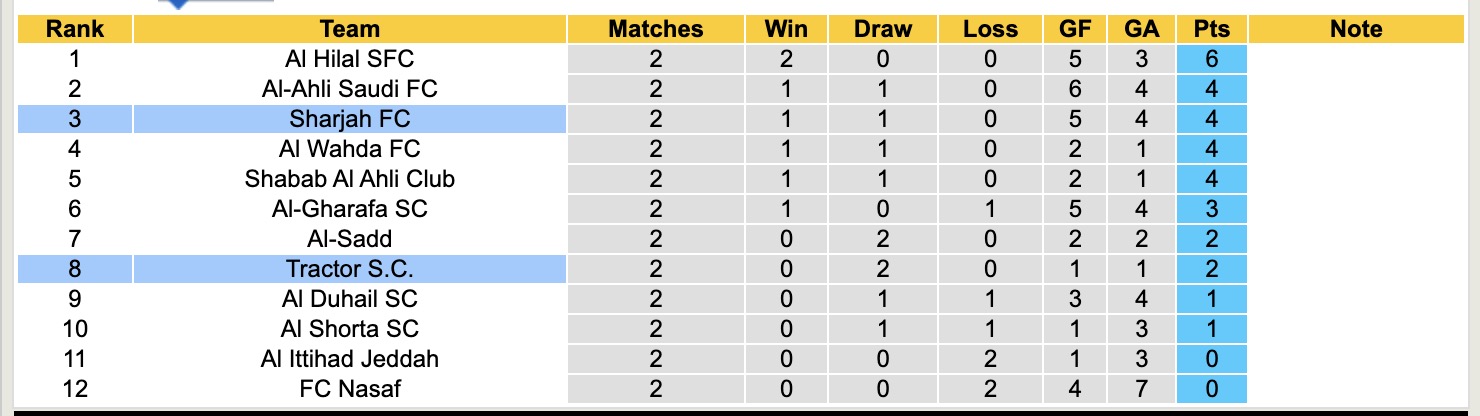
Task: Select the Draw column header
Action: click(883, 29)
